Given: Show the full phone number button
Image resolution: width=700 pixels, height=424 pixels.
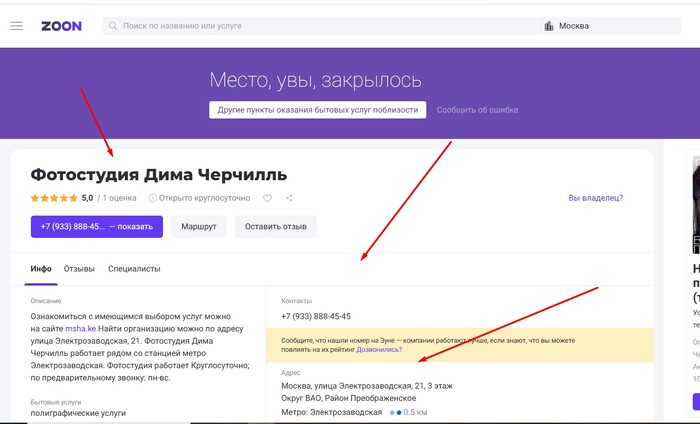Looking at the screenshot, I should click(97, 227).
